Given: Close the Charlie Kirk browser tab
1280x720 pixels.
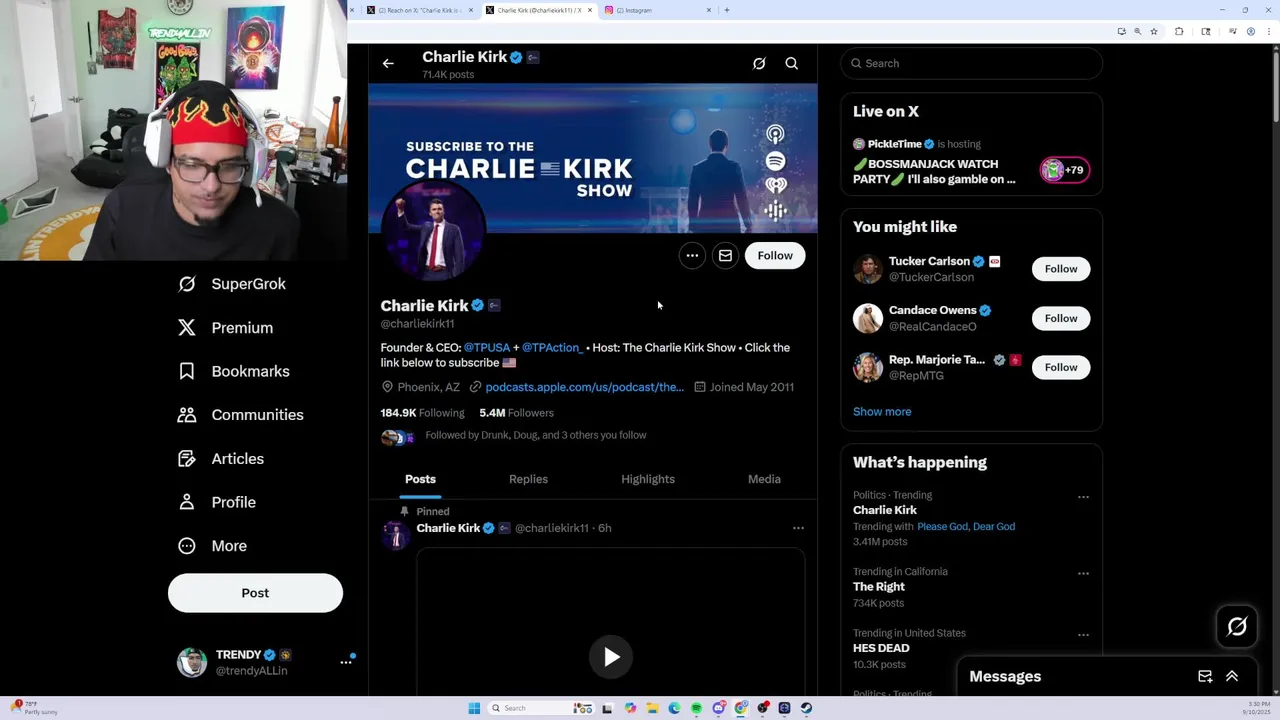Looking at the screenshot, I should tap(590, 10).
